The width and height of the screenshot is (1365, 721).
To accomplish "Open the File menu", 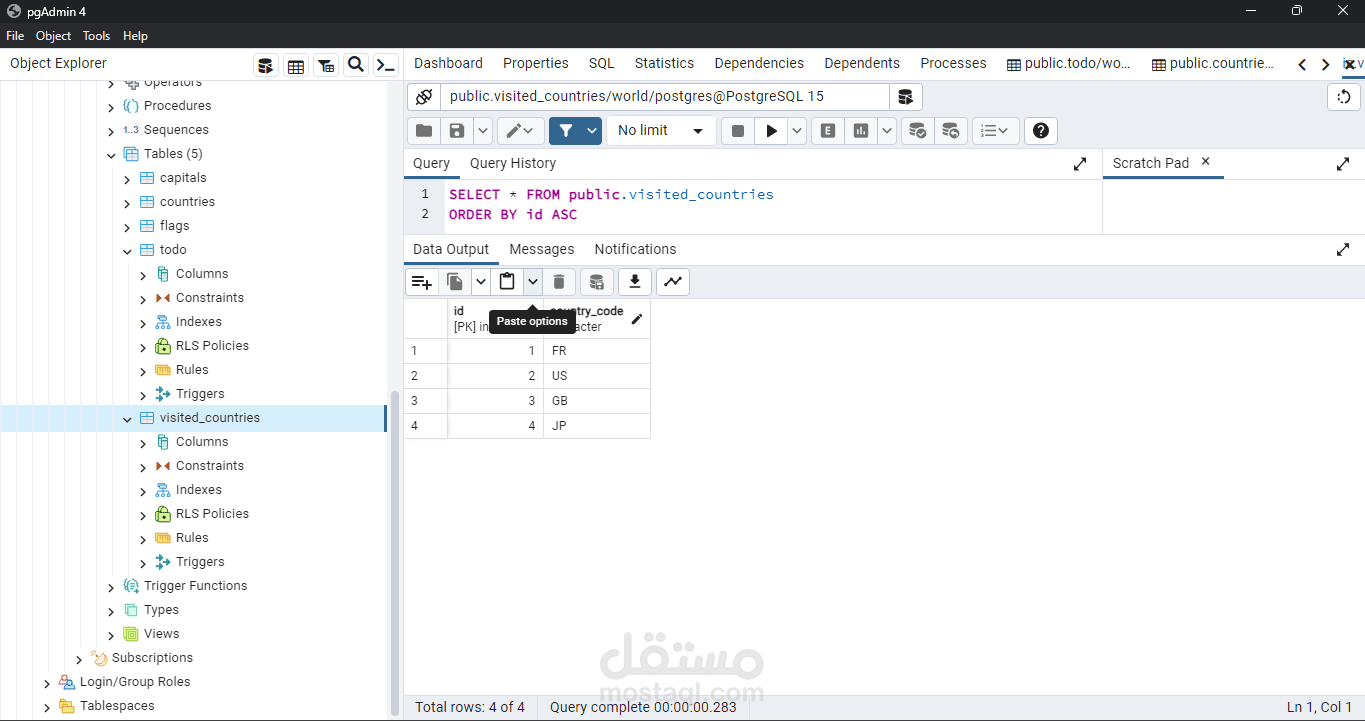I will [15, 35].
